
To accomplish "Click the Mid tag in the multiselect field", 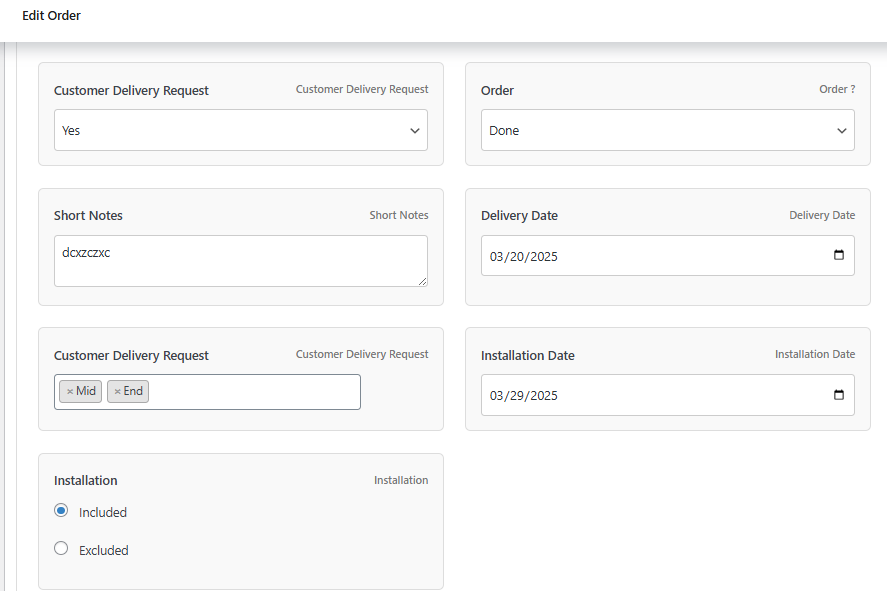I will coord(84,391).
